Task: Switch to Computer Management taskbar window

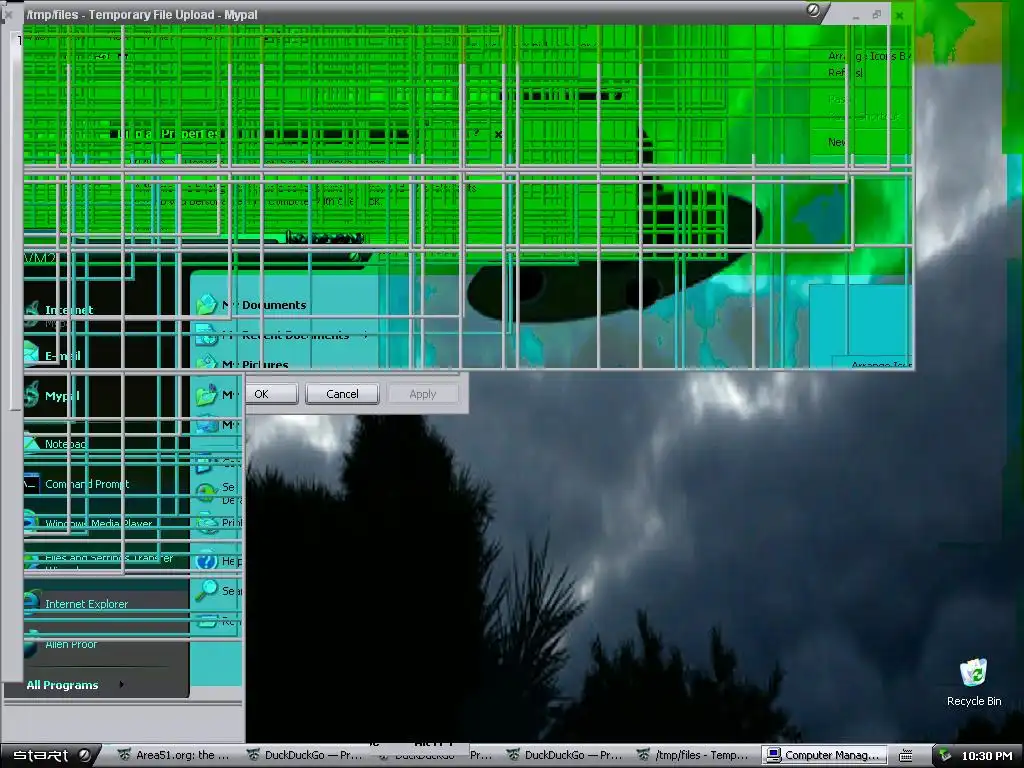Action: point(824,755)
